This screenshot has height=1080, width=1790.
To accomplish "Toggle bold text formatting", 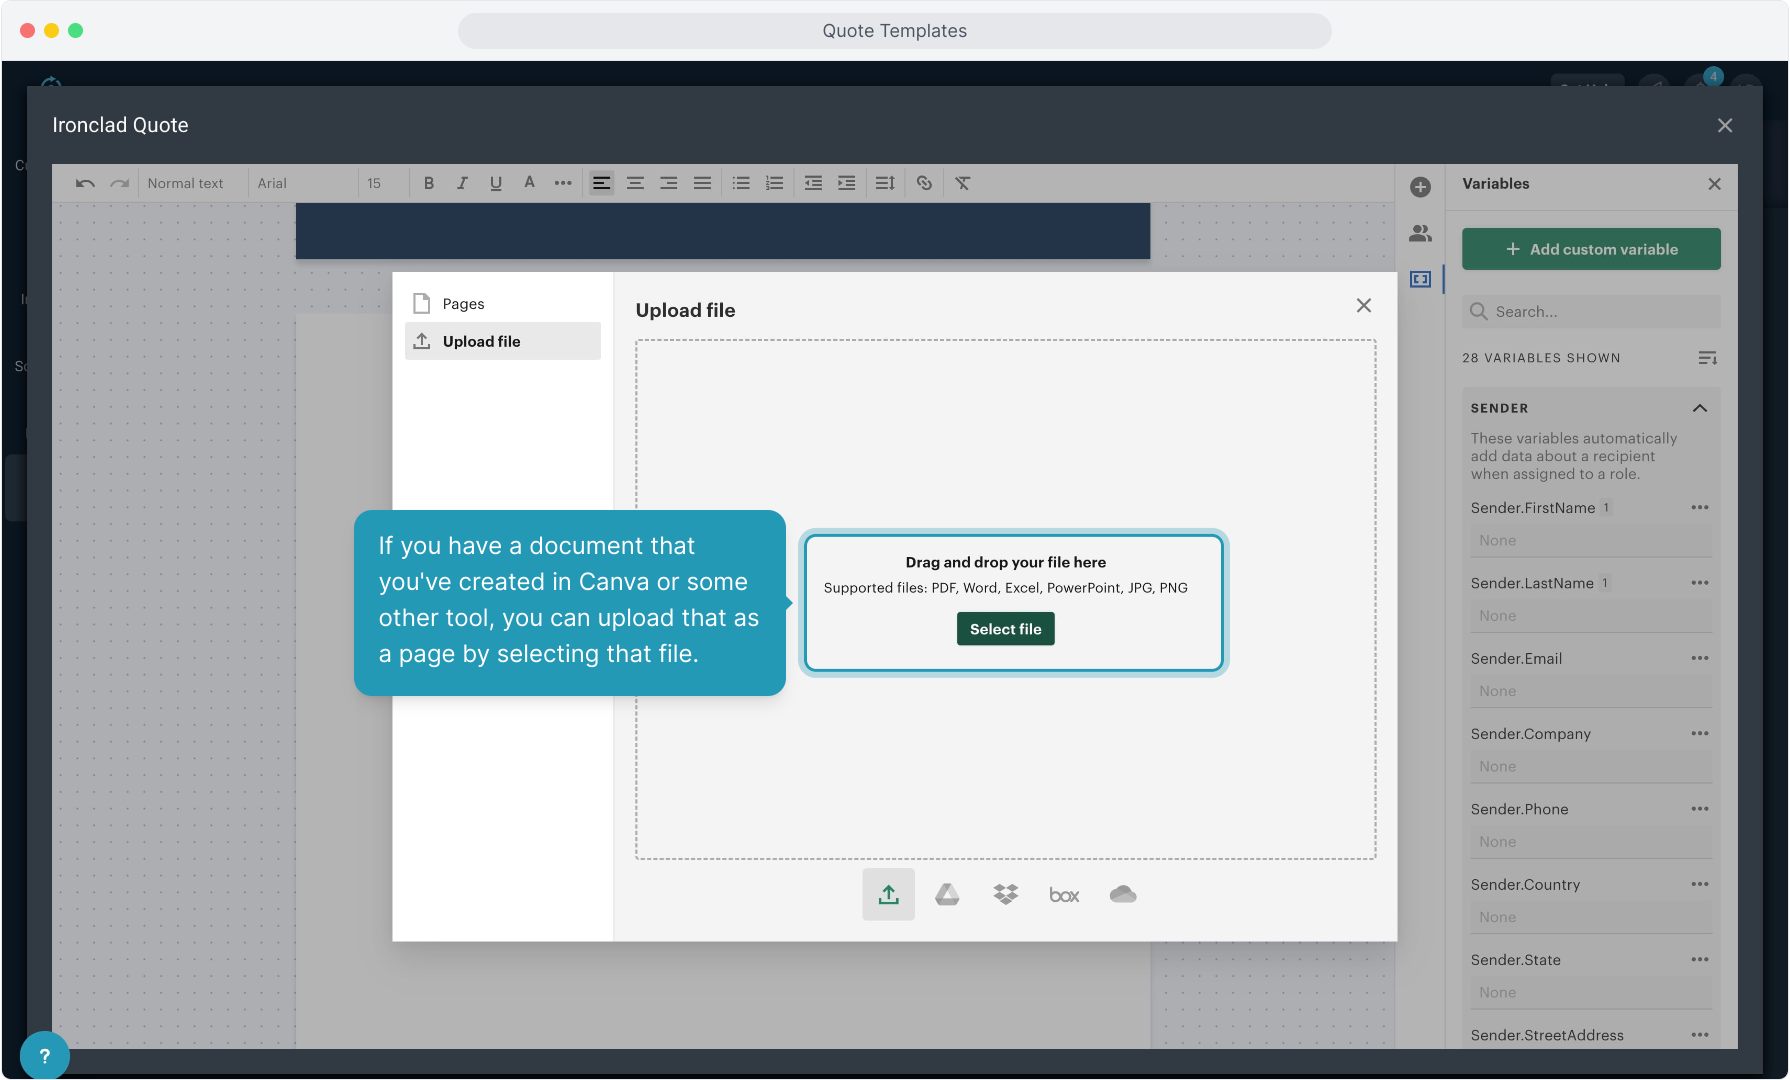I will [429, 183].
